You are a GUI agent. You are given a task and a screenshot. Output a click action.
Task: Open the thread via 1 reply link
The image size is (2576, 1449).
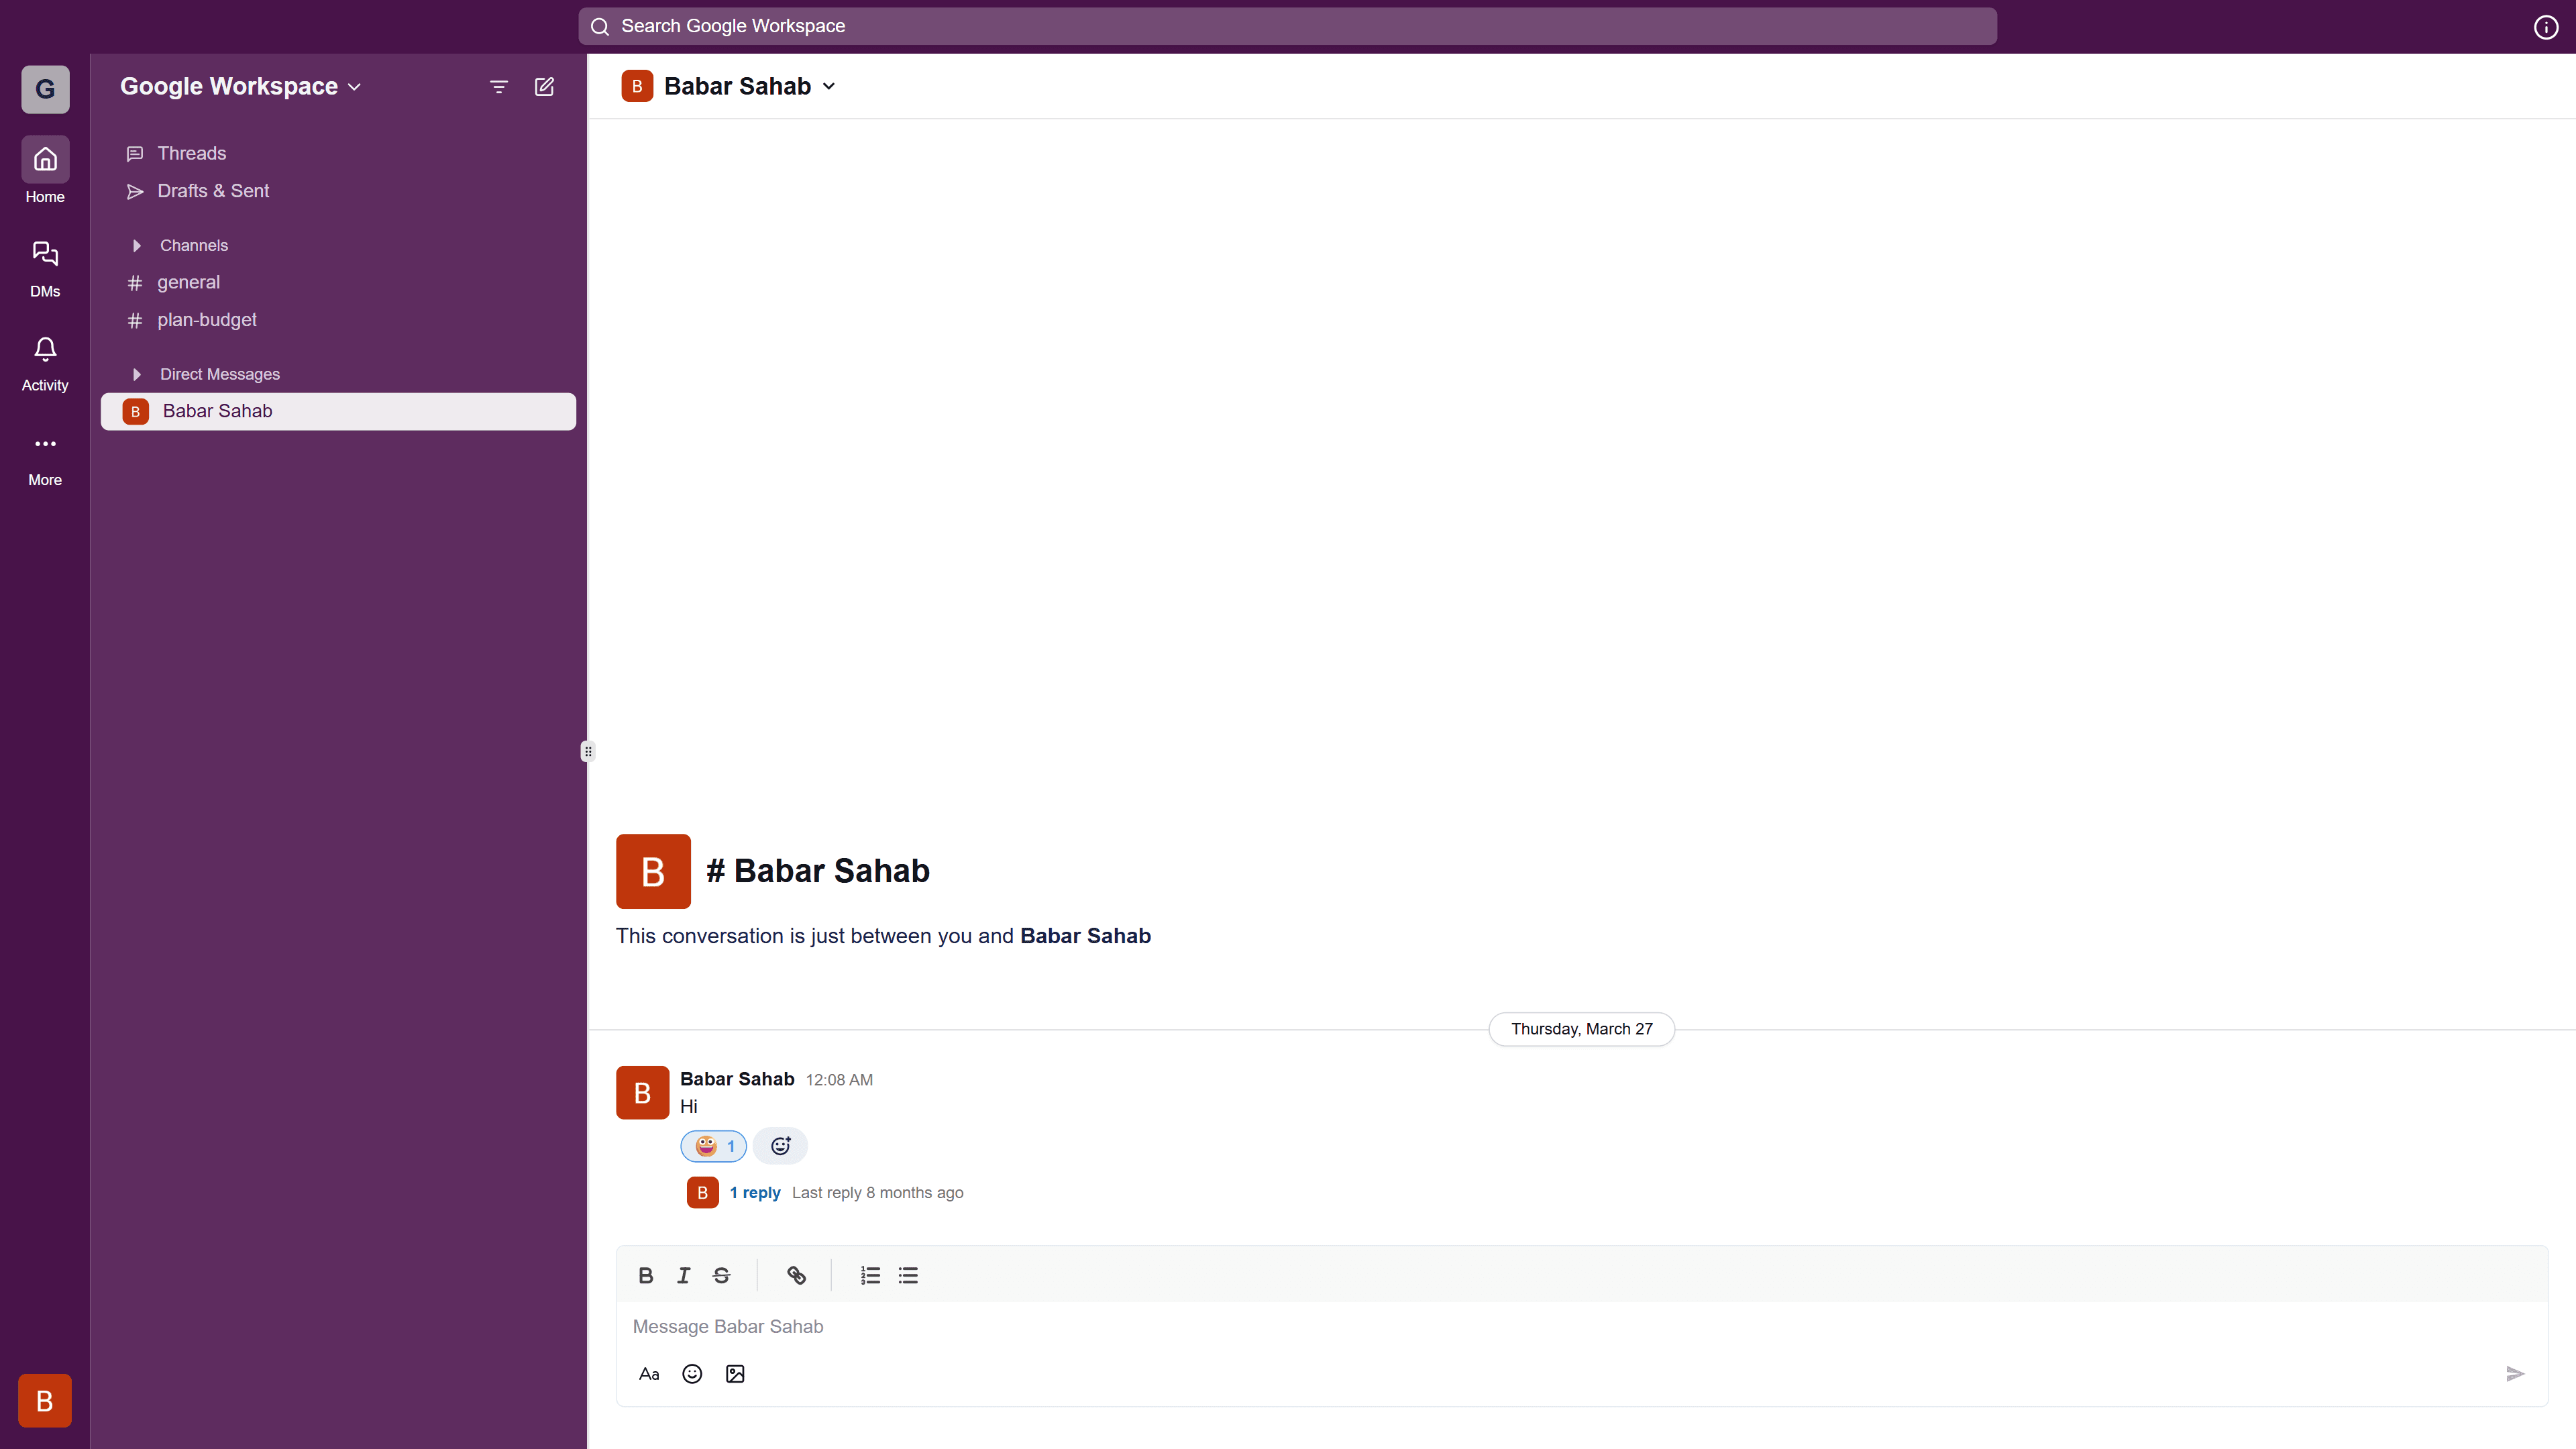click(x=755, y=1192)
